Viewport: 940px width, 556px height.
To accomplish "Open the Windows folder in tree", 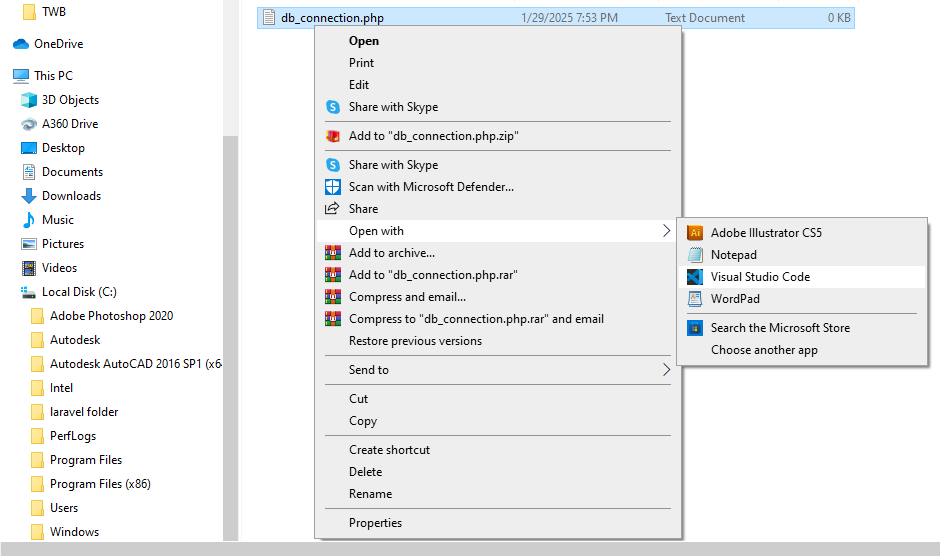I will point(74,532).
